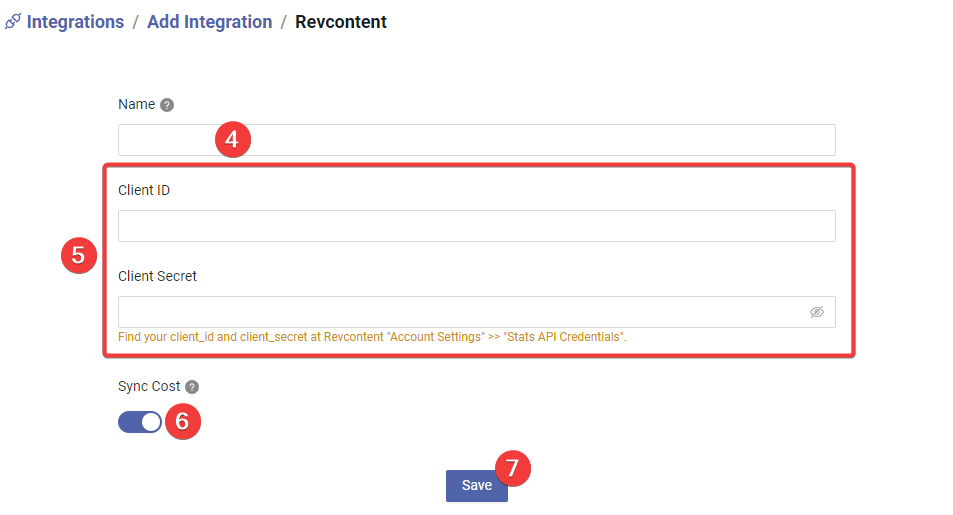The width and height of the screenshot is (953, 515).
Task: Click red step marker number 7
Action: click(513, 468)
